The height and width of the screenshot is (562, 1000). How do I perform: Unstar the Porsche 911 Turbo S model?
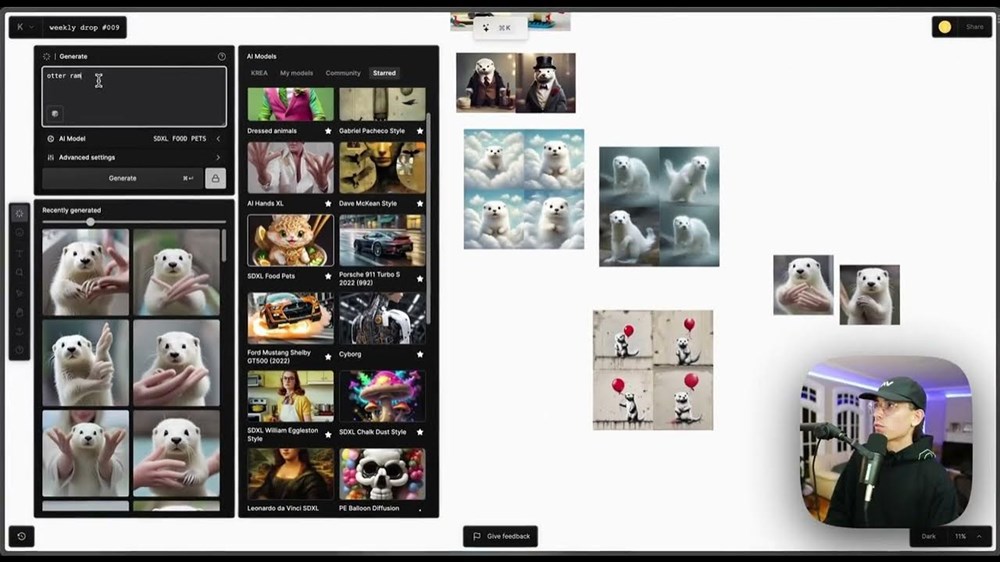tap(420, 279)
